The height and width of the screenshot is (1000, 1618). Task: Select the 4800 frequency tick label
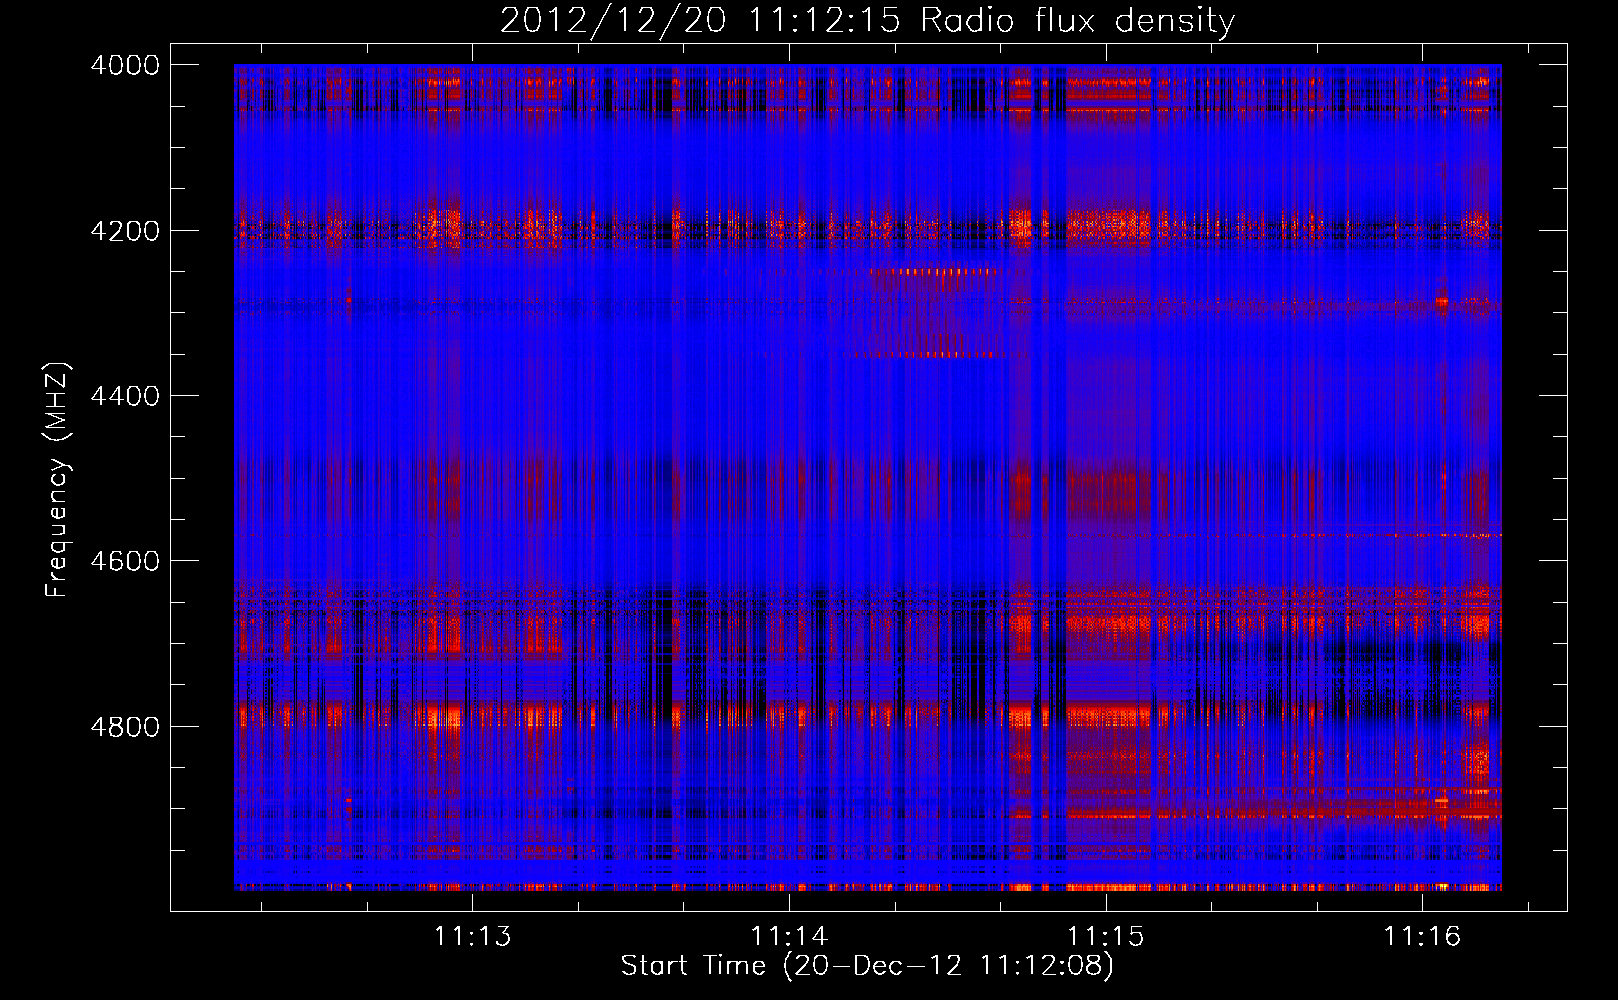coord(125,727)
